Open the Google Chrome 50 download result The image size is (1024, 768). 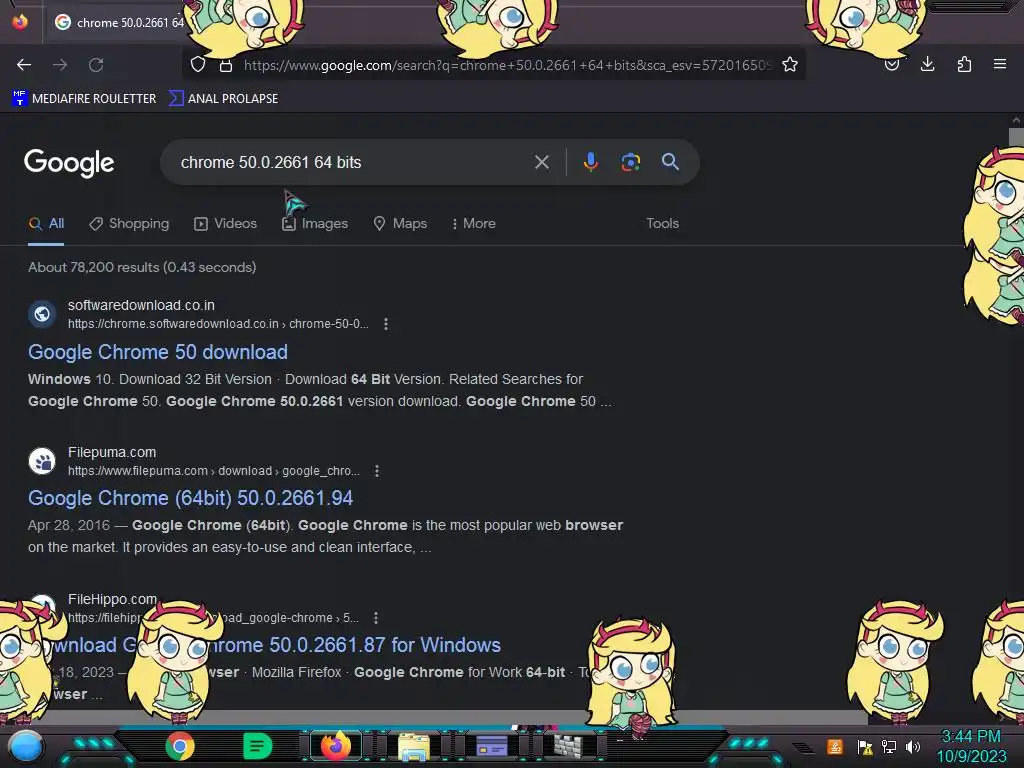point(157,352)
